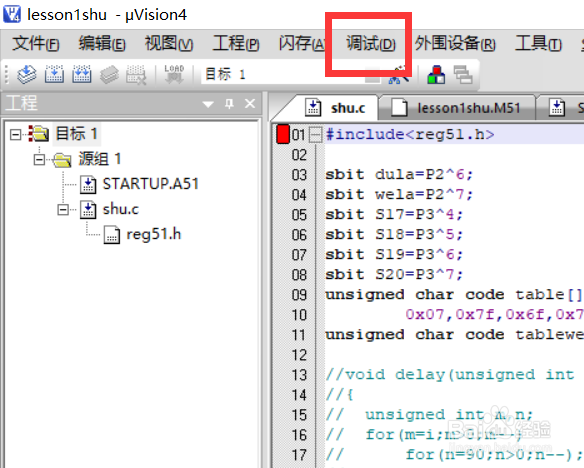Close the 工程 project panel

250,104
